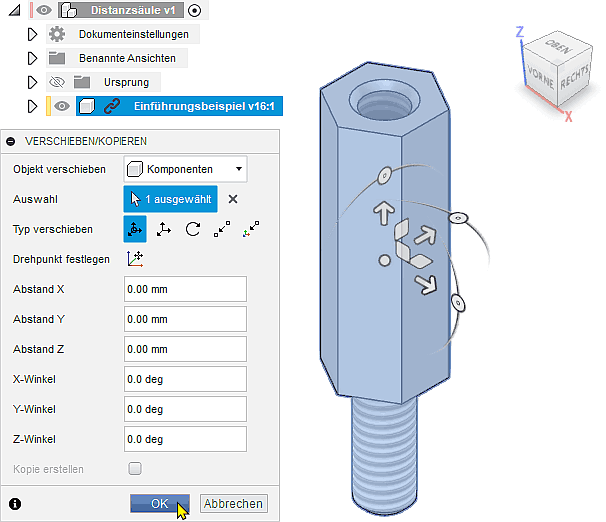Image resolution: width=606 pixels, height=522 pixels.
Task: Click the OK button
Action: click(159, 504)
